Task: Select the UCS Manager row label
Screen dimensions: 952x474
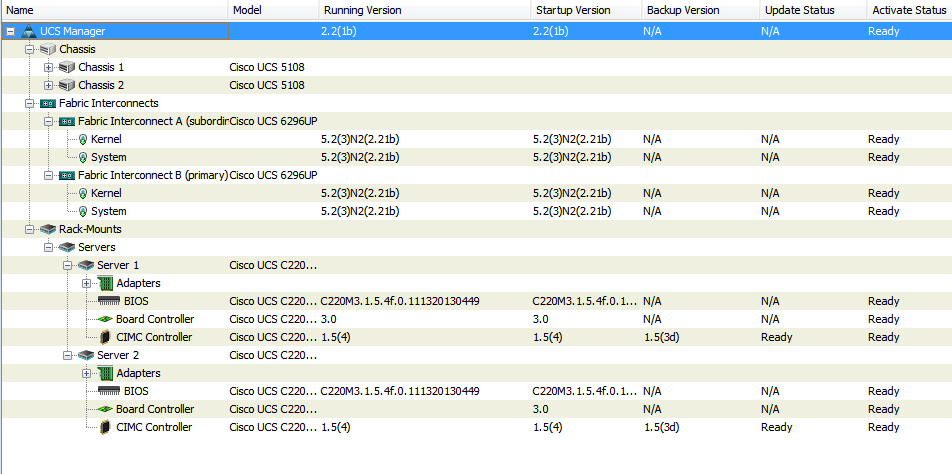Action: [x=72, y=32]
